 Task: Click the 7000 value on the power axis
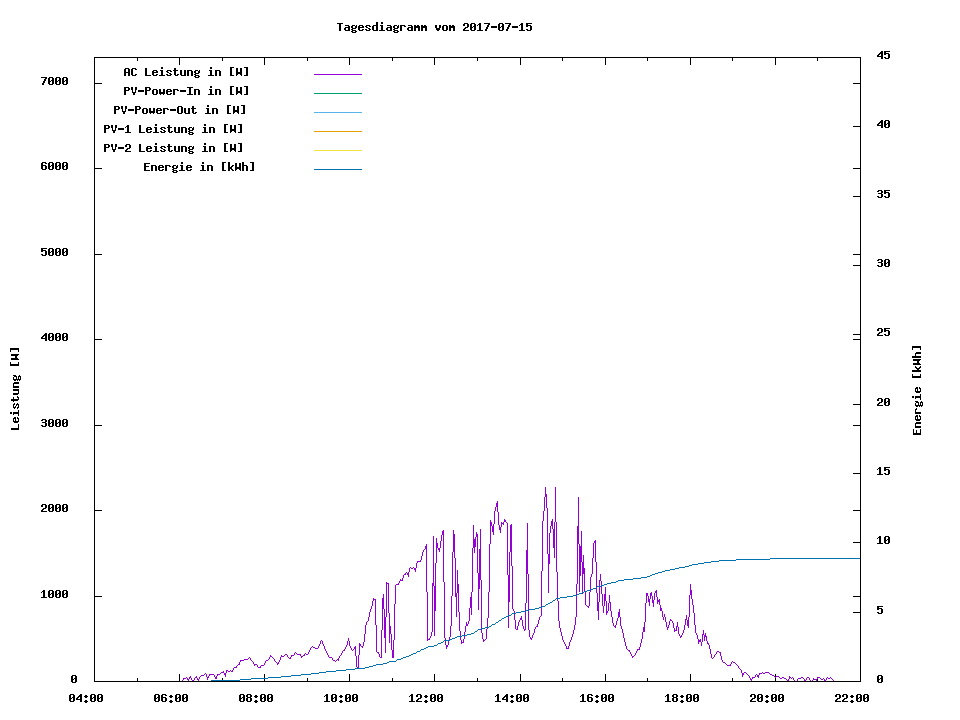tap(54, 82)
